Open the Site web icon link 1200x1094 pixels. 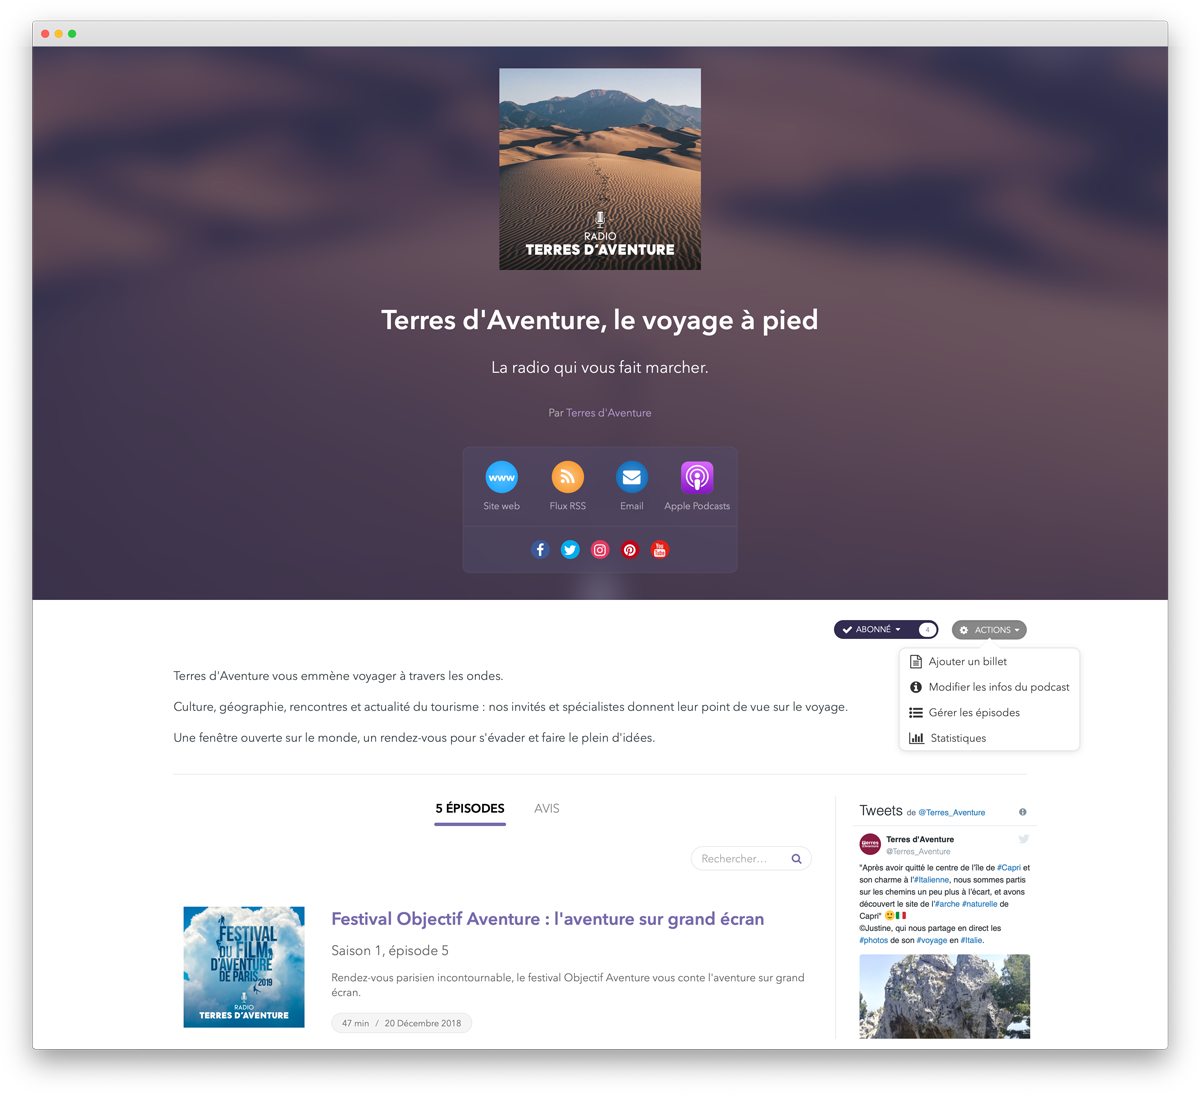(x=501, y=478)
